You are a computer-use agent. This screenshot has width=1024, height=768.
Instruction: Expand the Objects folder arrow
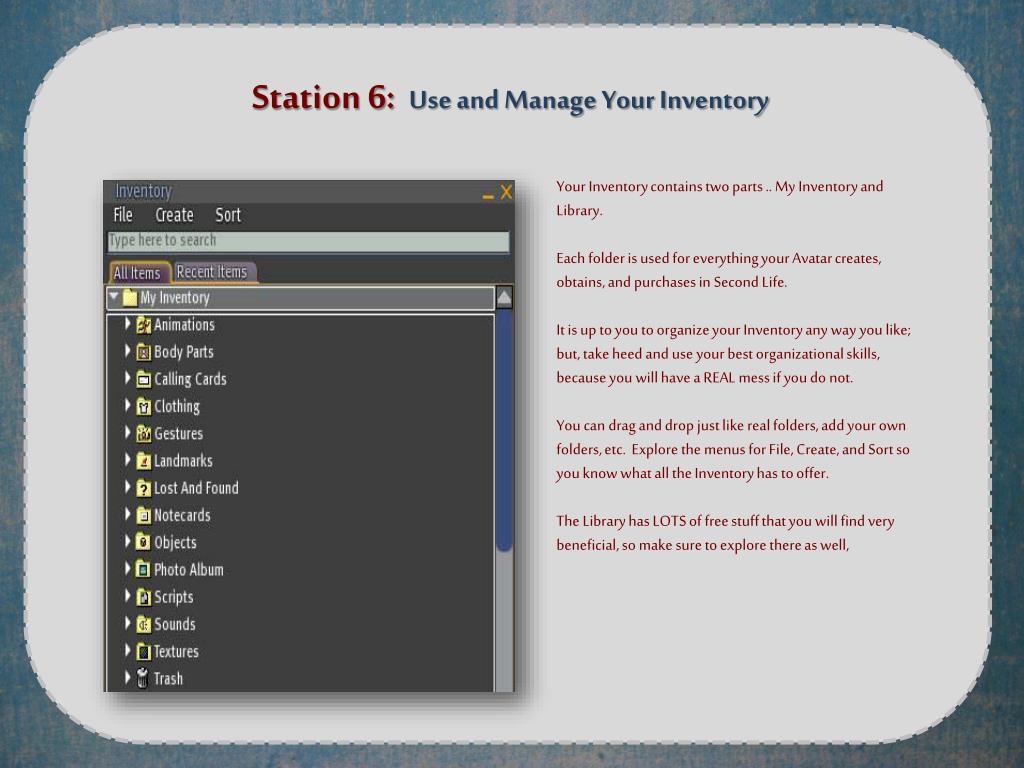click(128, 541)
